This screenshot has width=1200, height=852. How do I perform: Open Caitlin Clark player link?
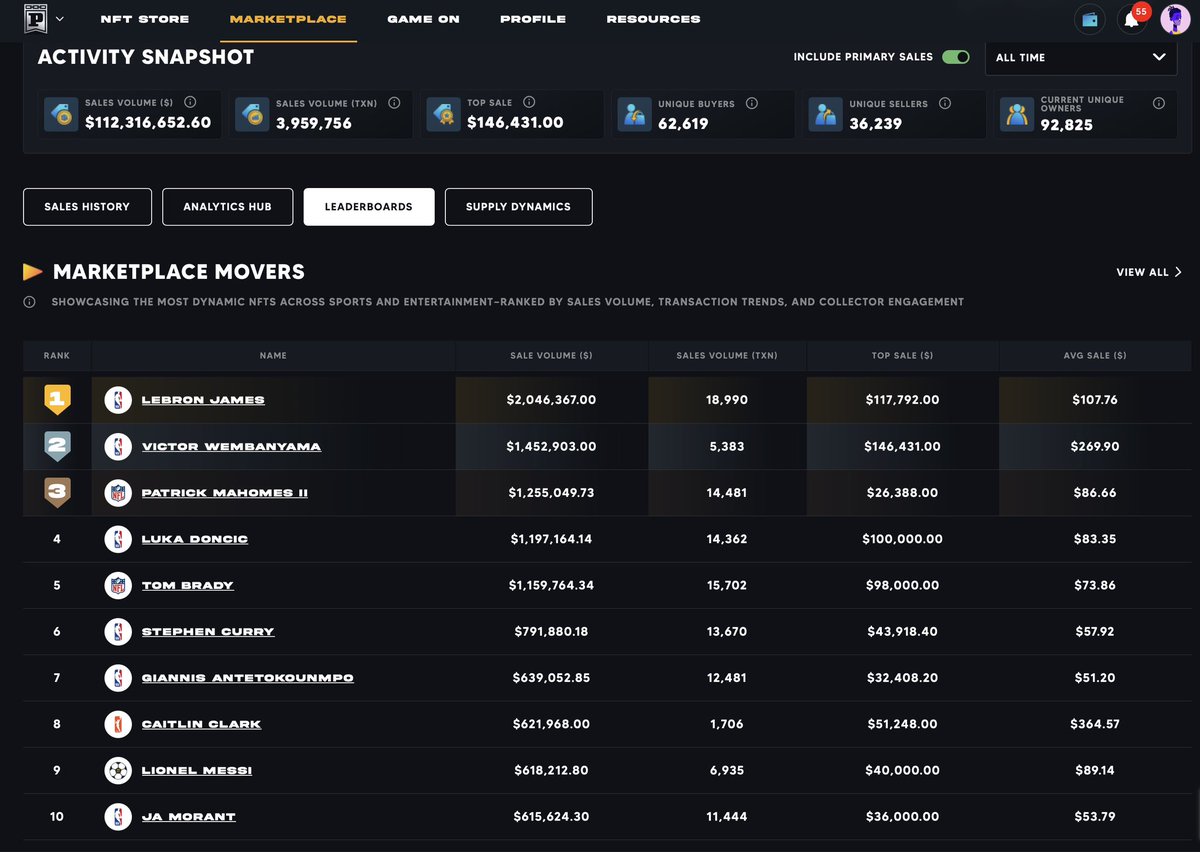click(201, 724)
